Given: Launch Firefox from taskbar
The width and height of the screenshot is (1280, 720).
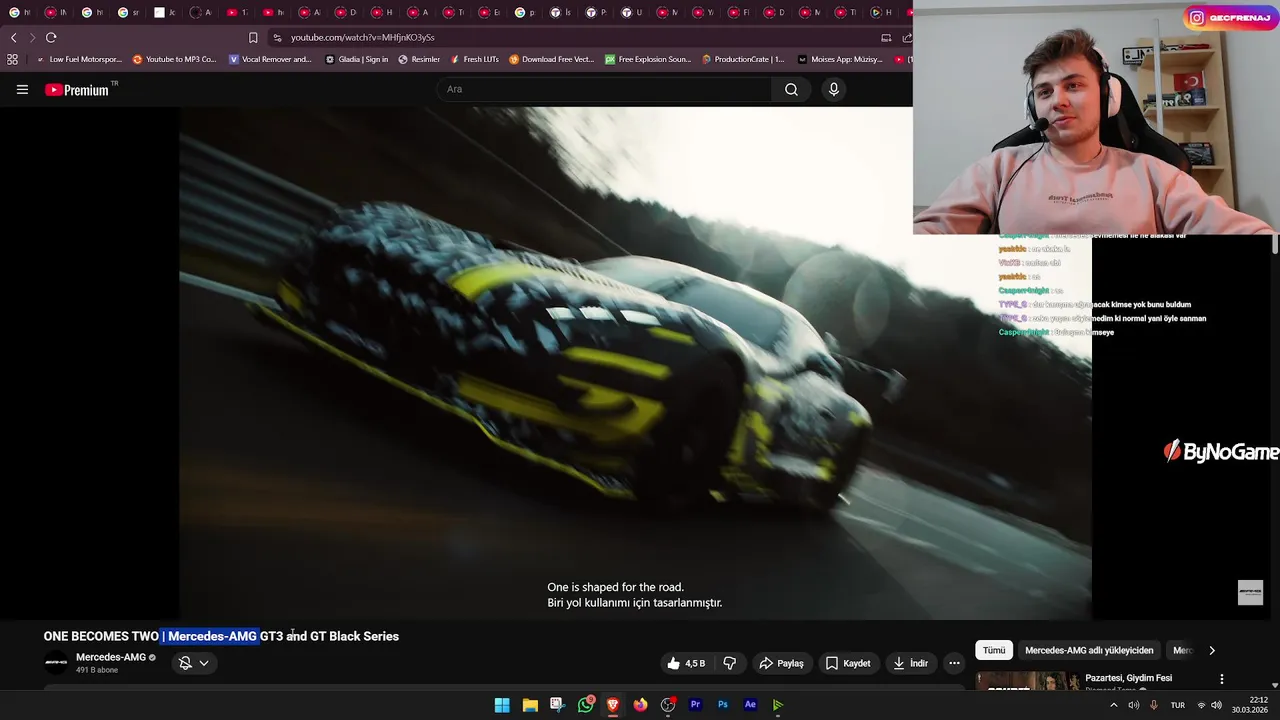Looking at the screenshot, I should click(641, 705).
